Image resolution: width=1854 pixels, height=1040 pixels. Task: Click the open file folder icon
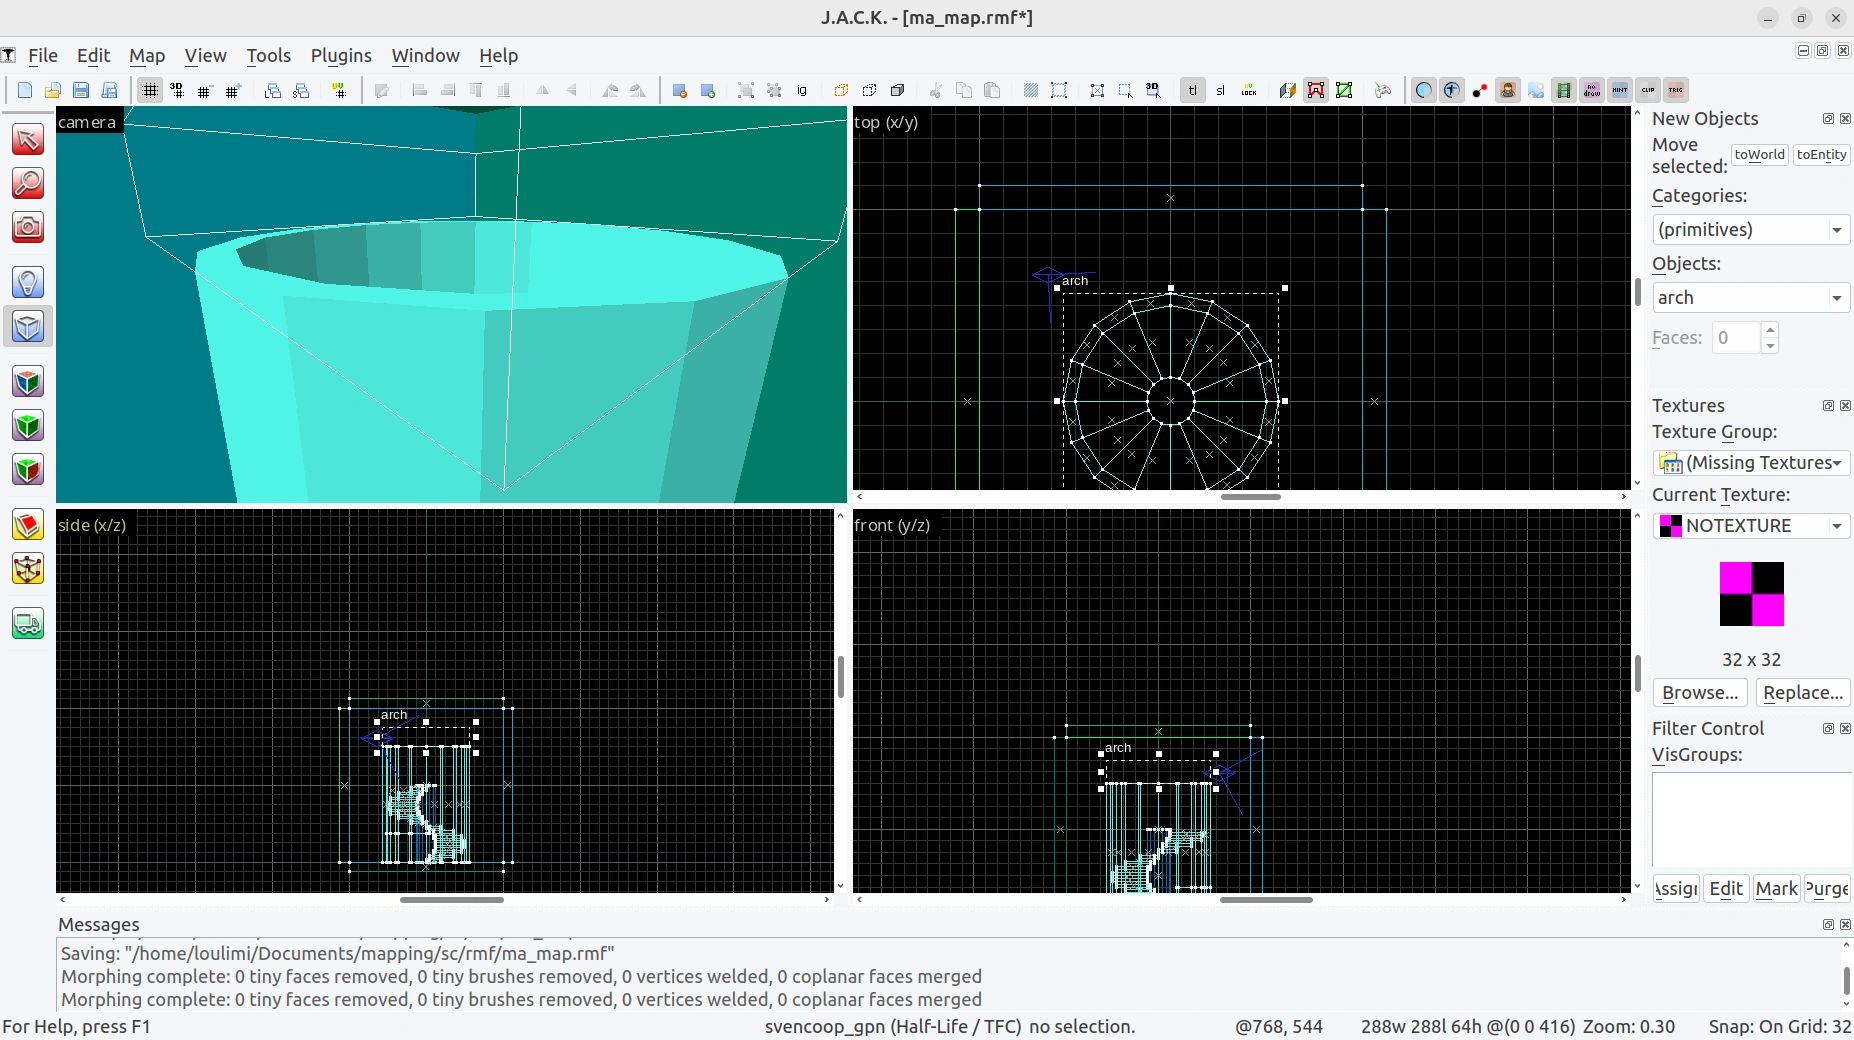53,90
